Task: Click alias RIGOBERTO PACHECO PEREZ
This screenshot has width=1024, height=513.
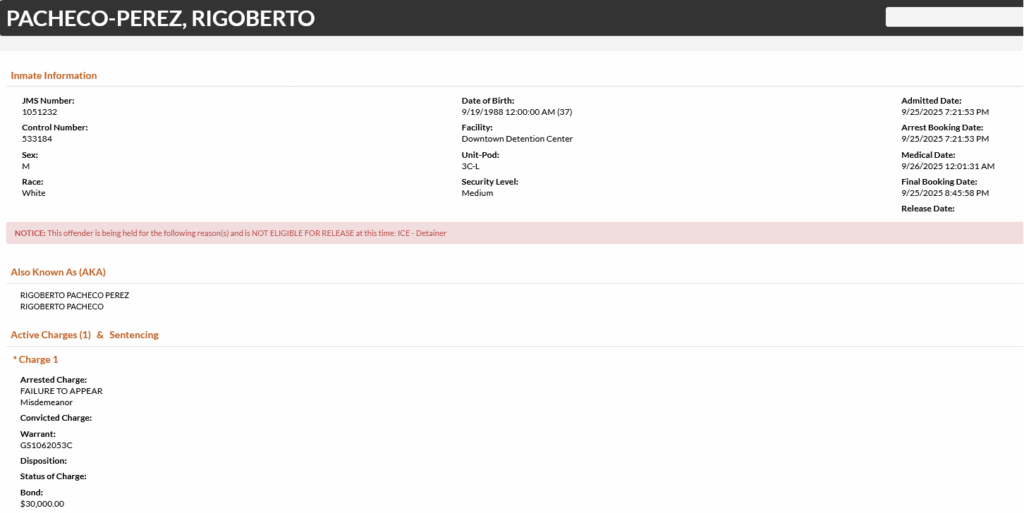Action: [x=74, y=295]
